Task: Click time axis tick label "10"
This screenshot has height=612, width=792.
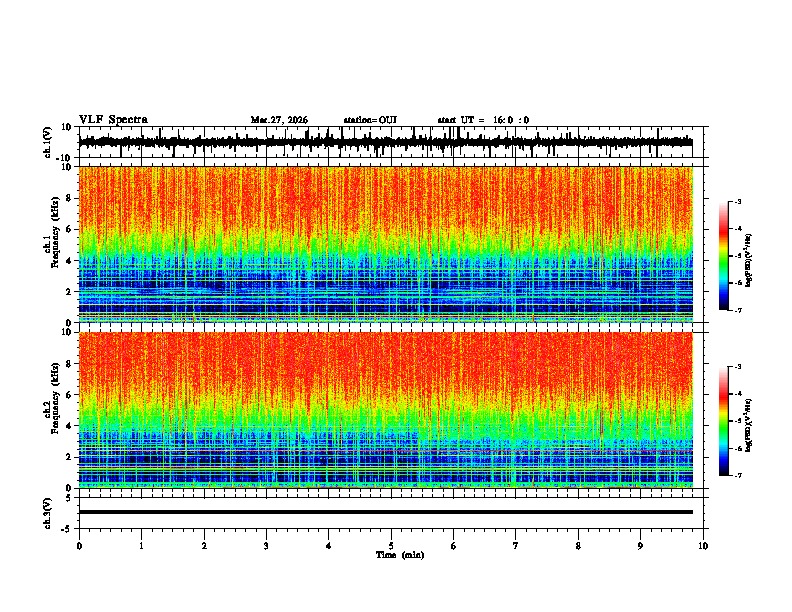Action: coord(703,546)
